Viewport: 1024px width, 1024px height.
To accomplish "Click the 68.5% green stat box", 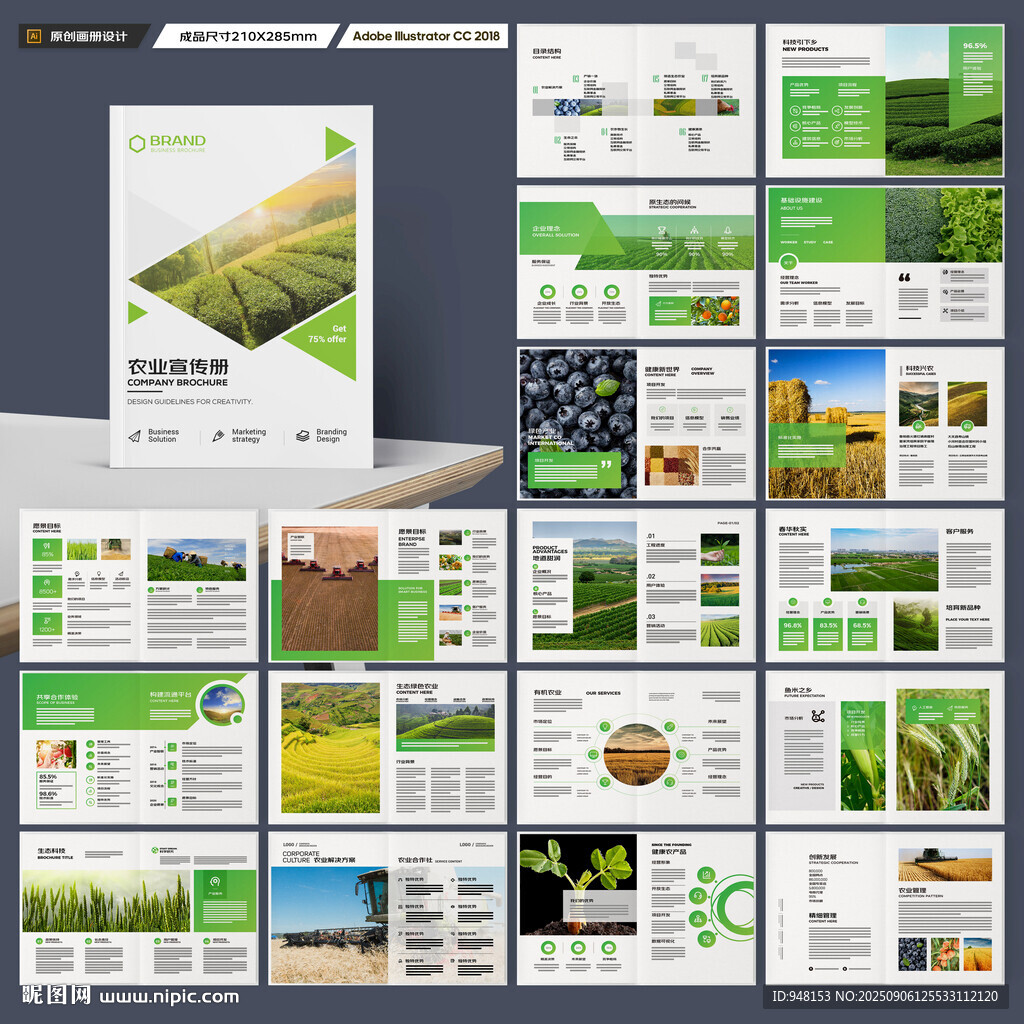I will coord(861,634).
